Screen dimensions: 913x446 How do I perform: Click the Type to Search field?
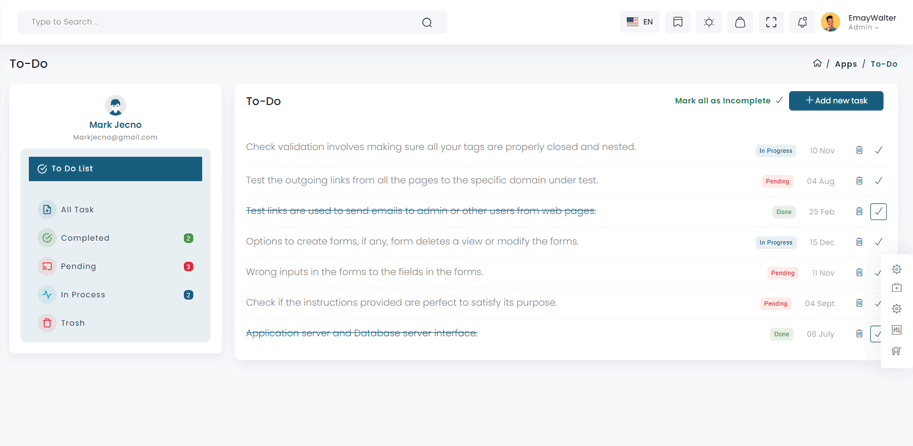click(220, 22)
